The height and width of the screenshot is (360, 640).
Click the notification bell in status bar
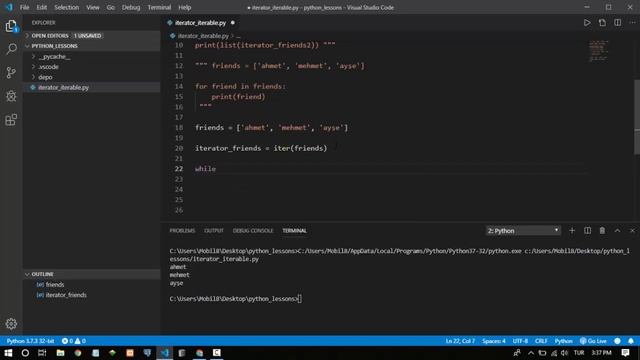coord(631,341)
